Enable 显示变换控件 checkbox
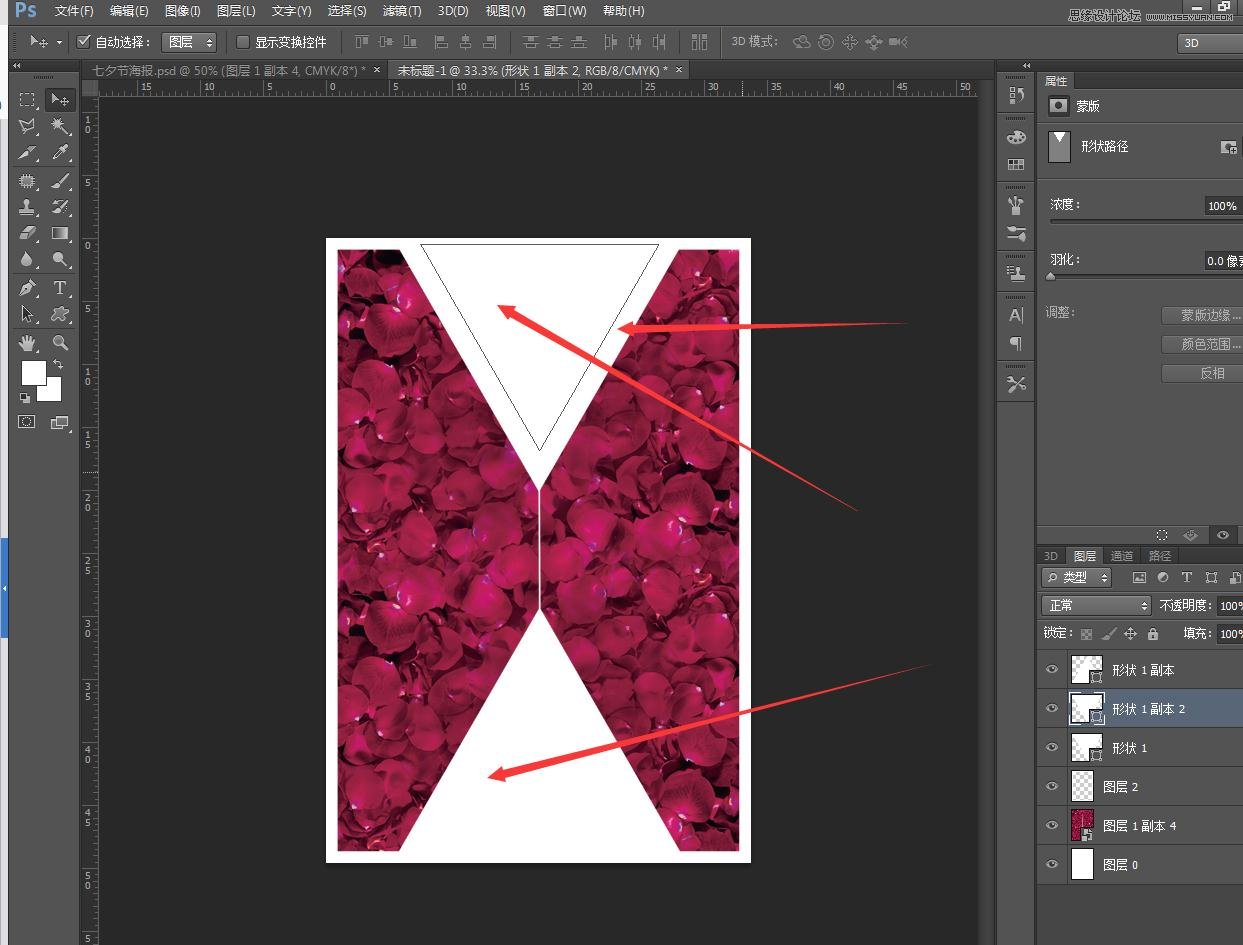The image size is (1243, 945). [243, 42]
